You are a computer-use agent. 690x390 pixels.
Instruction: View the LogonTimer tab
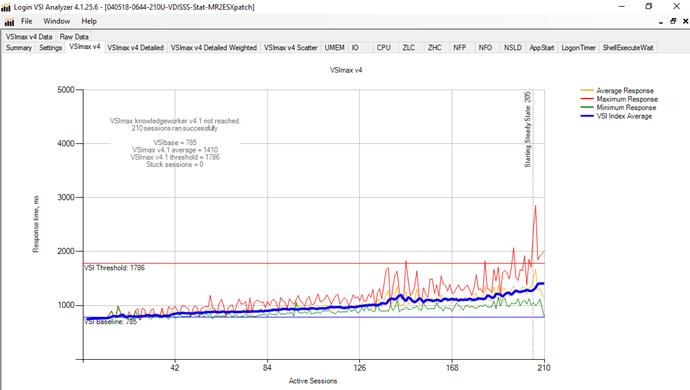tap(578, 48)
